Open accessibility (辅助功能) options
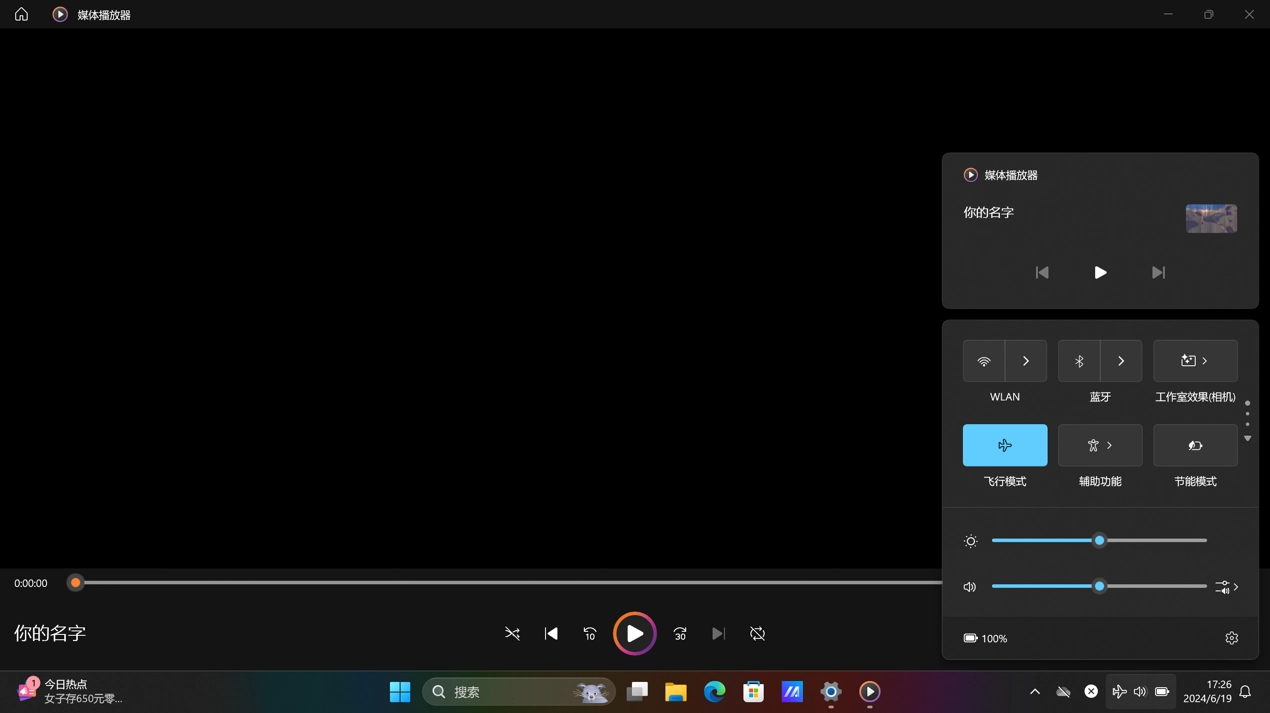This screenshot has height=713, width=1270. coord(1100,446)
